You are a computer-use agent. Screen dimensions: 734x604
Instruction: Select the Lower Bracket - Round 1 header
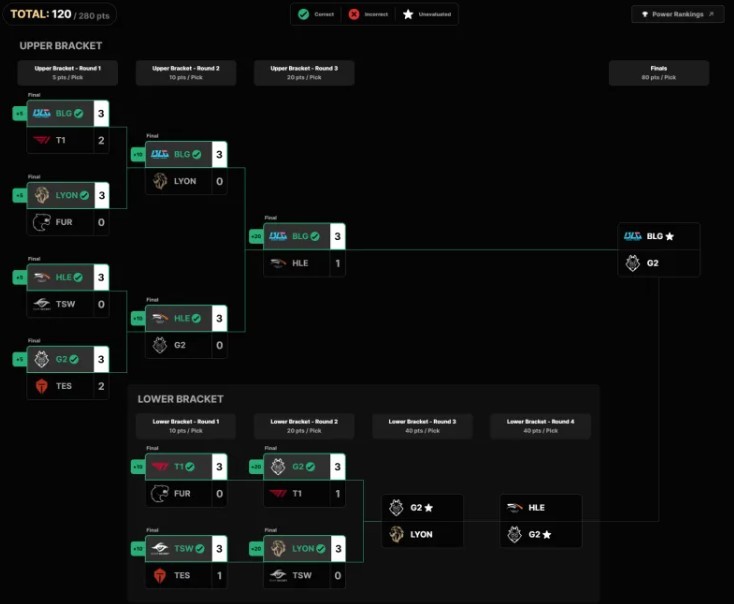pos(186,426)
